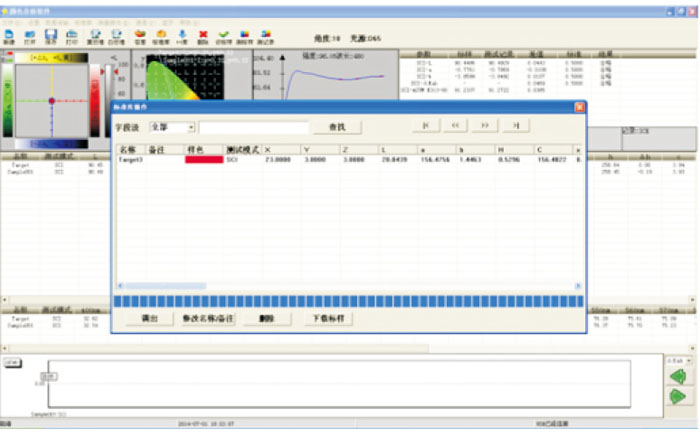This screenshot has height=438, width=700.
Task: Close the standard library dialog
Action: (x=579, y=107)
